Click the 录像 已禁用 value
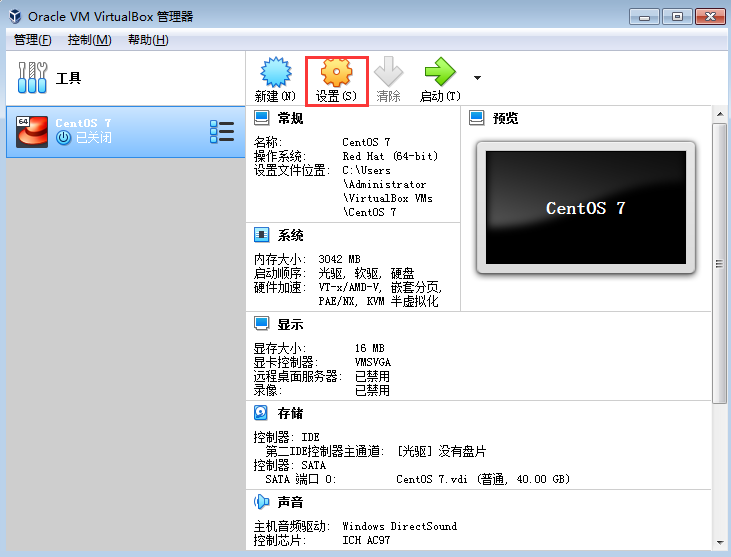The width and height of the screenshot is (731, 557). click(x=372, y=390)
